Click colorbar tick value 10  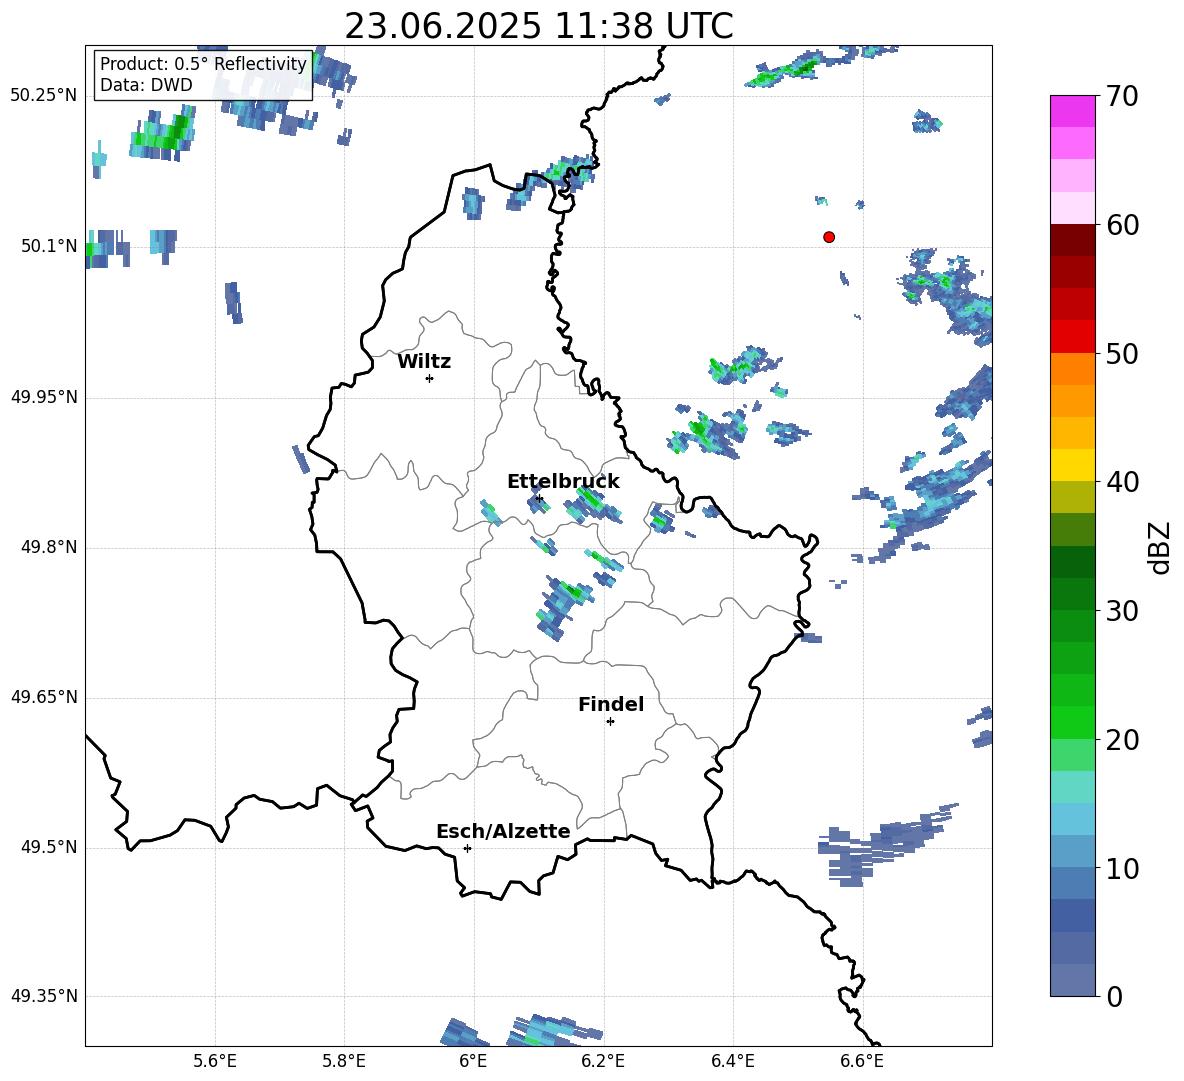coord(1122,869)
